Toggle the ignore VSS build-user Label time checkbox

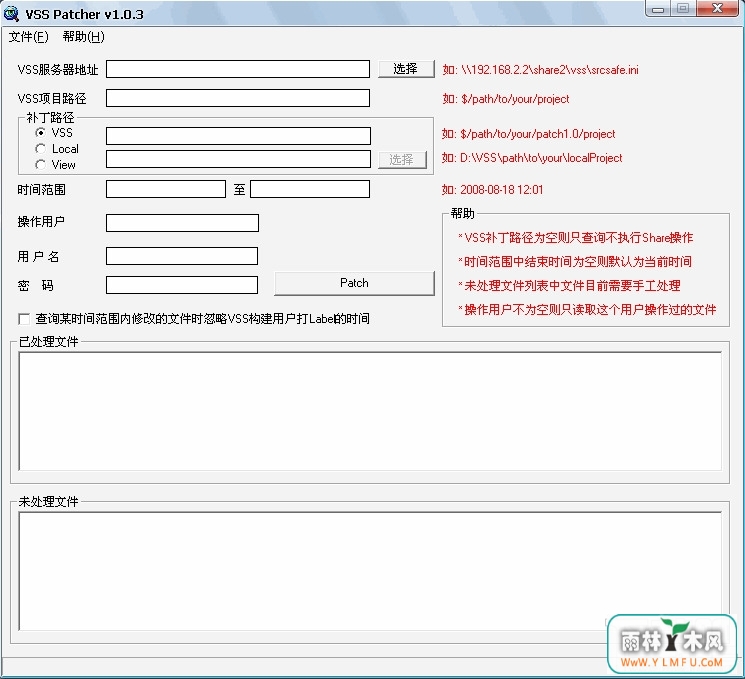(x=24, y=318)
